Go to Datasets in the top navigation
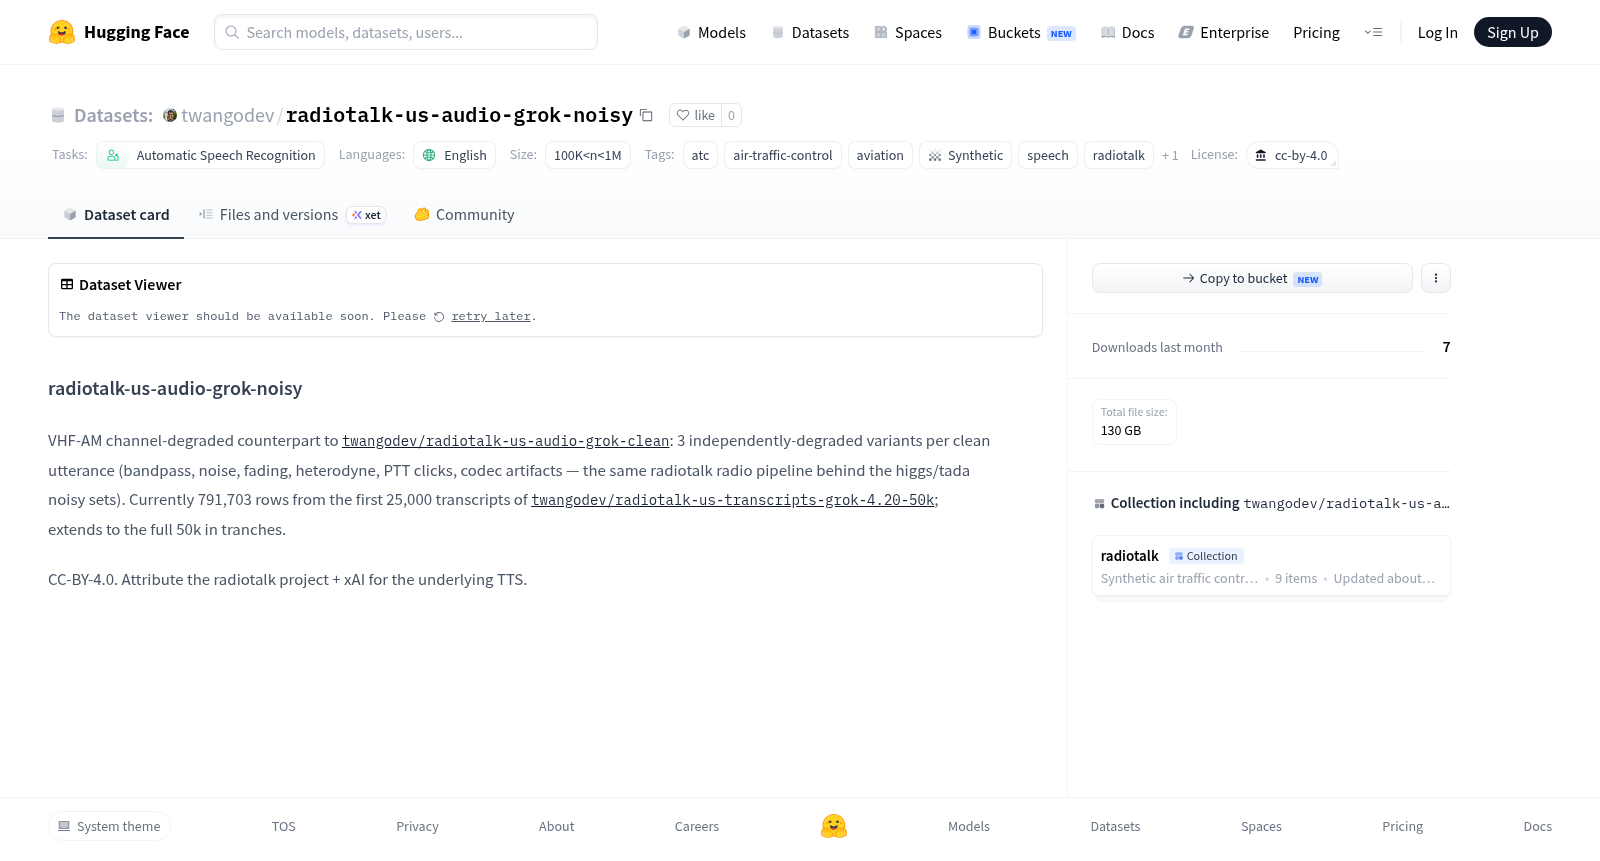 [810, 32]
